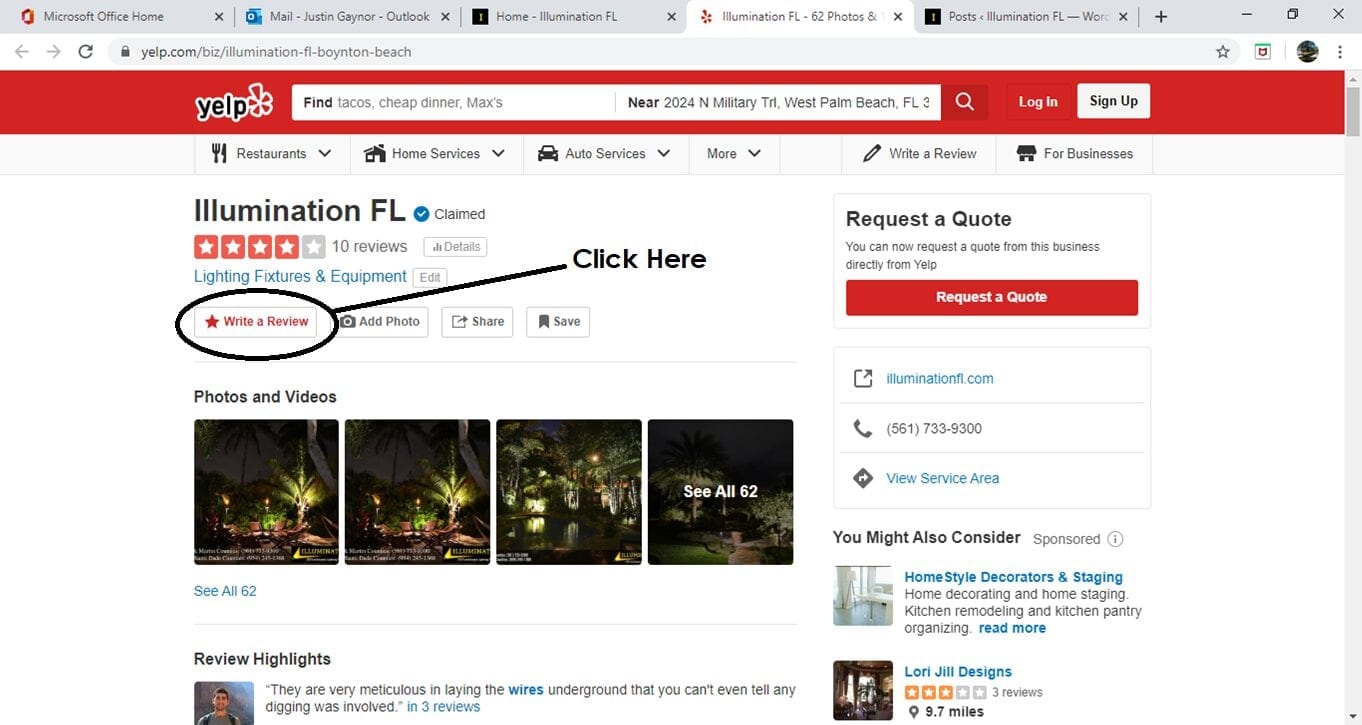This screenshot has height=725, width=1362.
Task: Click the Edit button beside category
Action: point(430,278)
